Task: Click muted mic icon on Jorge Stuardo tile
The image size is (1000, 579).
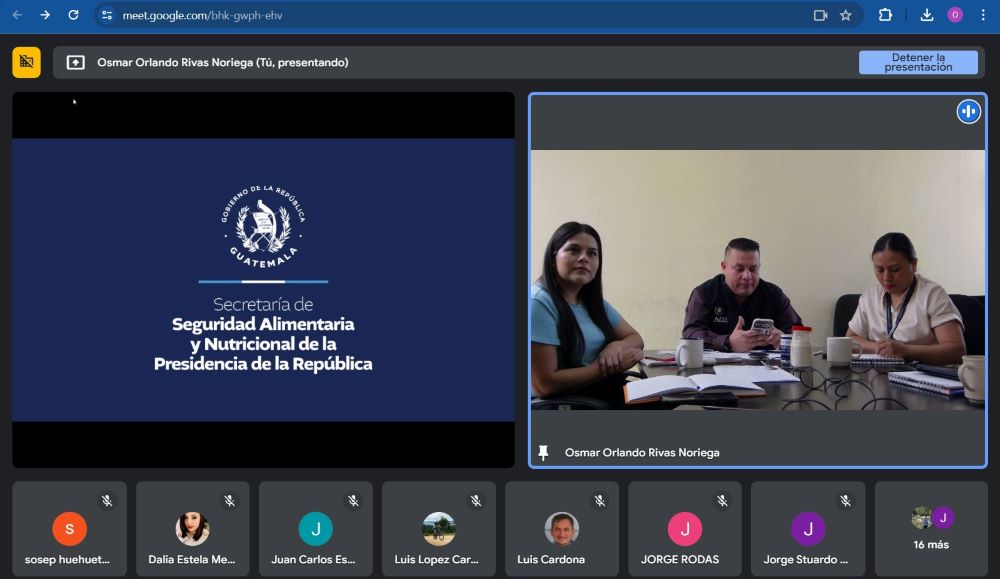Action: tap(845, 501)
